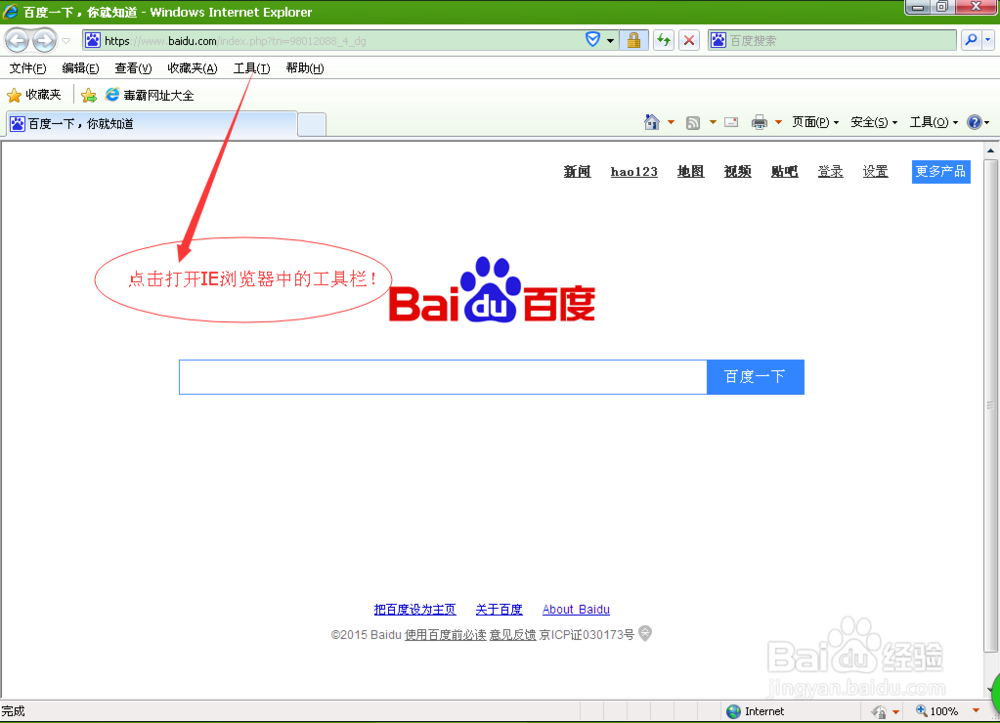Image resolution: width=1000 pixels, height=723 pixels.
Task: Click the add-to-favorites-bar star icon
Action: (x=89, y=96)
